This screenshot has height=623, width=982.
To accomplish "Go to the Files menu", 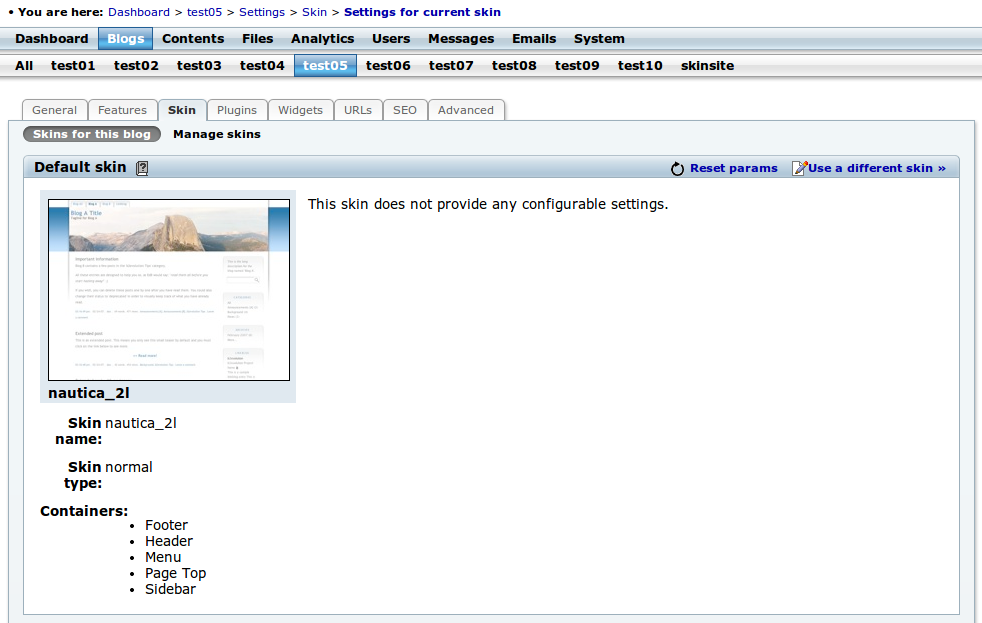I will tap(257, 39).
